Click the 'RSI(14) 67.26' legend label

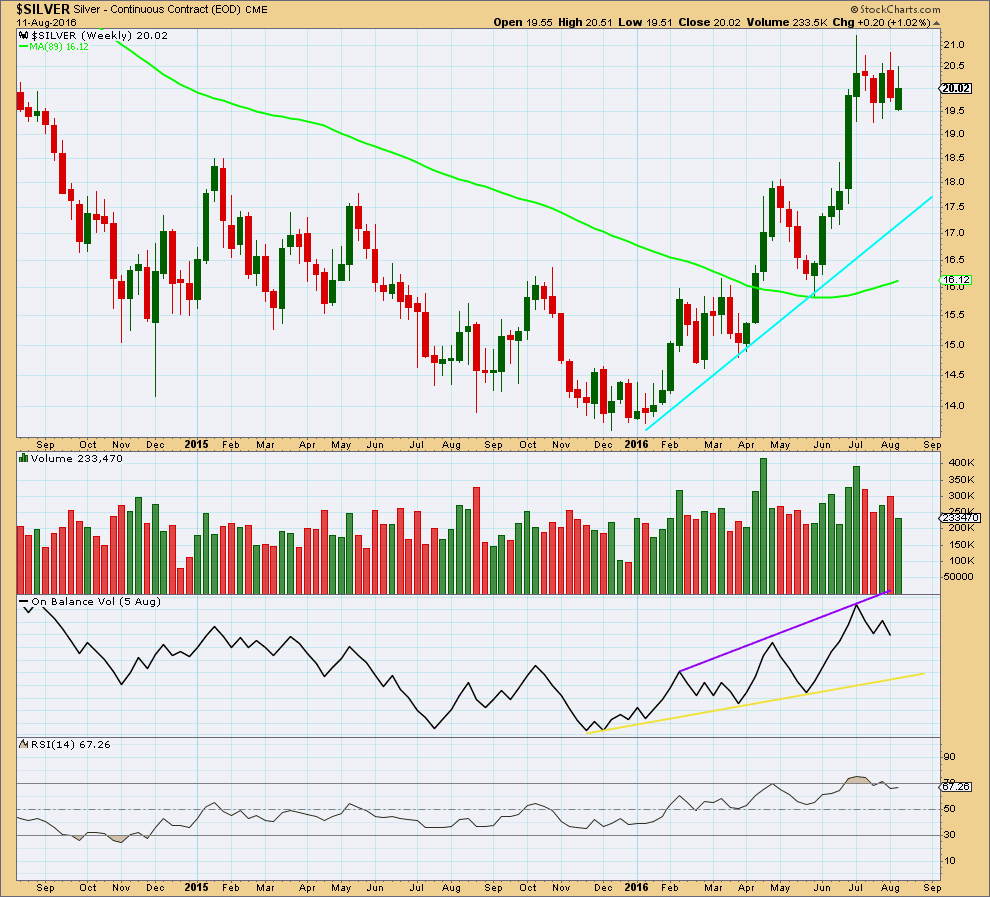tap(71, 745)
